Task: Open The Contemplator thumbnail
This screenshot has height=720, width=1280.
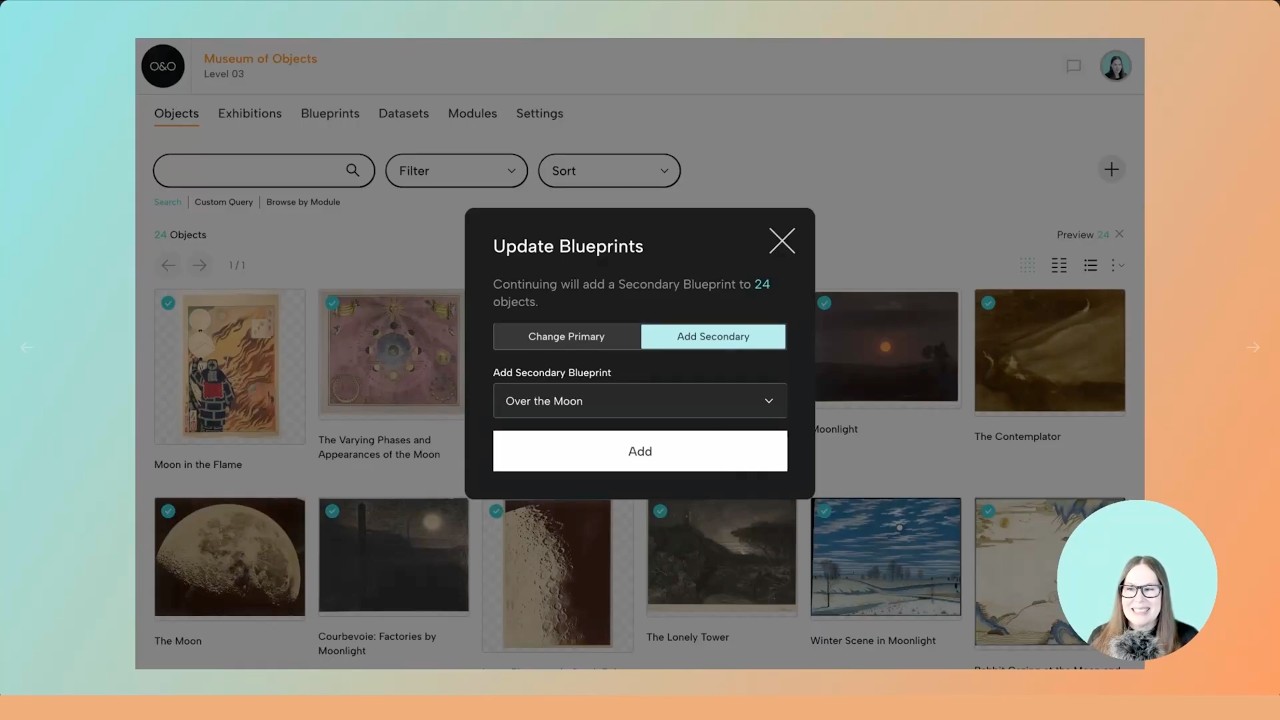Action: point(1050,352)
